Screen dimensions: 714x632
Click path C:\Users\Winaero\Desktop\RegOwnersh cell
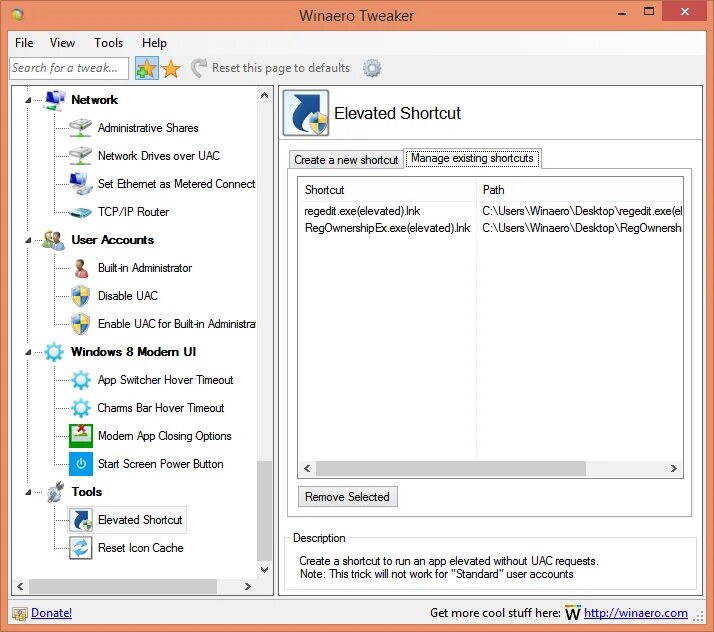coord(582,228)
